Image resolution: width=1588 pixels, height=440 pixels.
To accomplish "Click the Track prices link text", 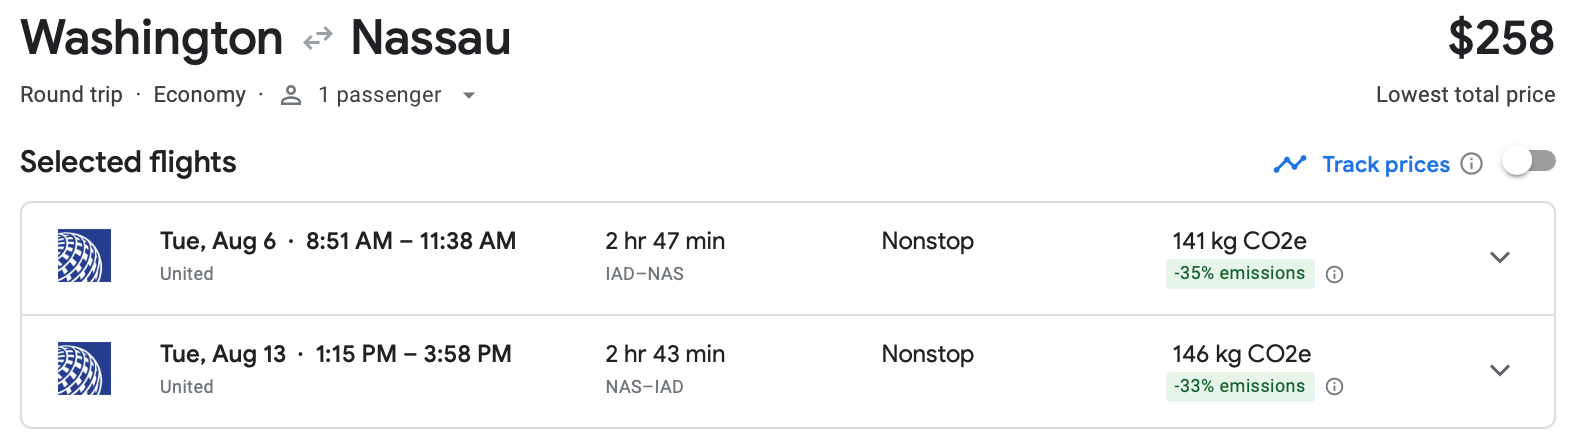I will 1386,164.
